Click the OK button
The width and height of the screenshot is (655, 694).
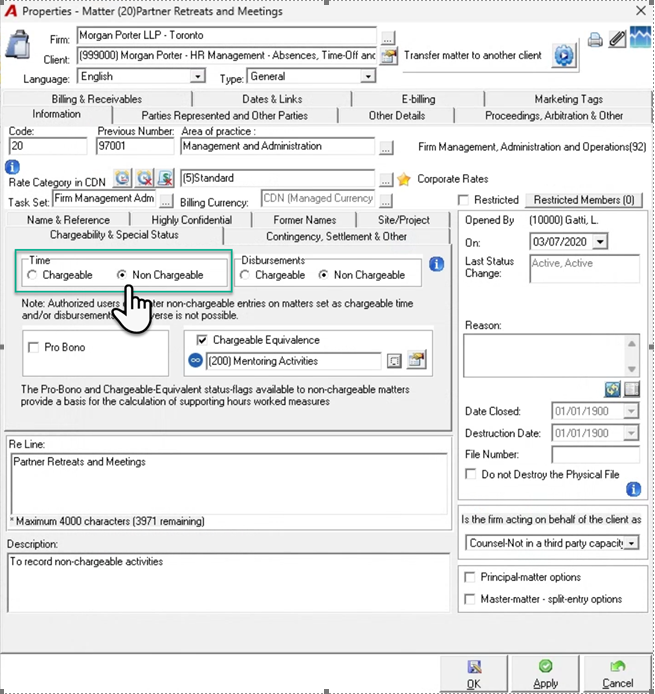point(474,675)
